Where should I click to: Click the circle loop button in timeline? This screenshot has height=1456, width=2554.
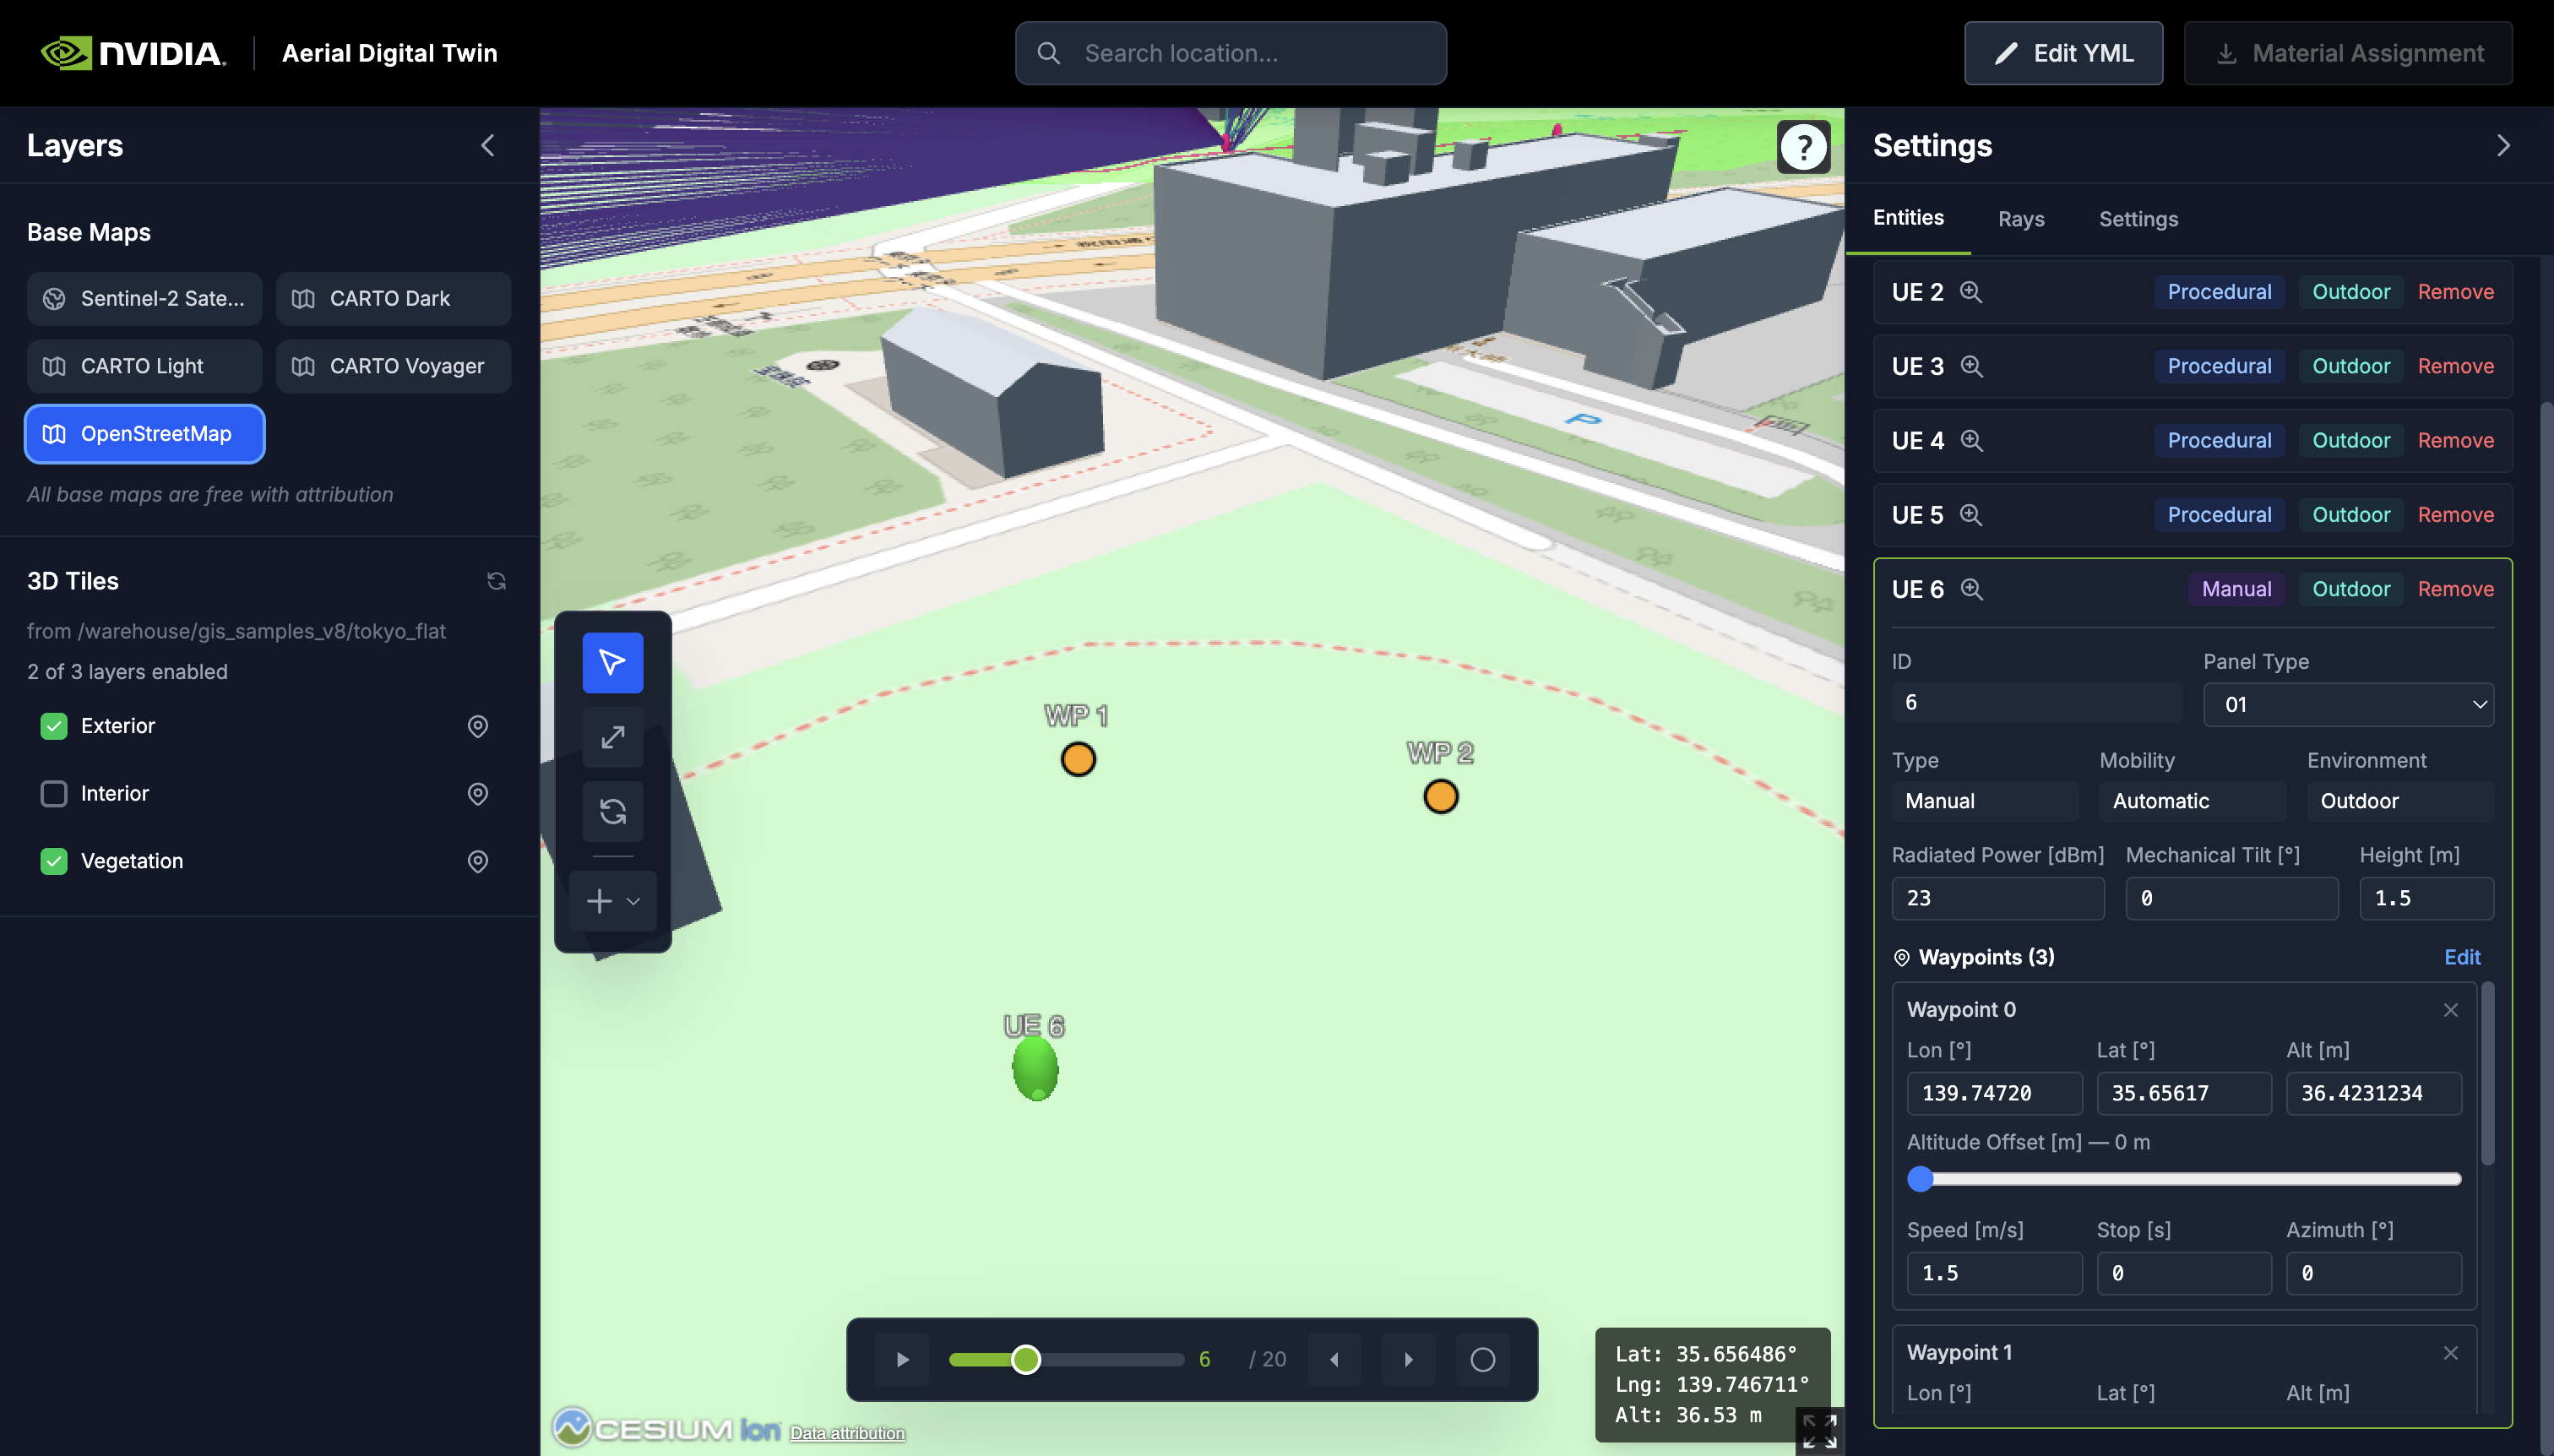click(x=1482, y=1359)
